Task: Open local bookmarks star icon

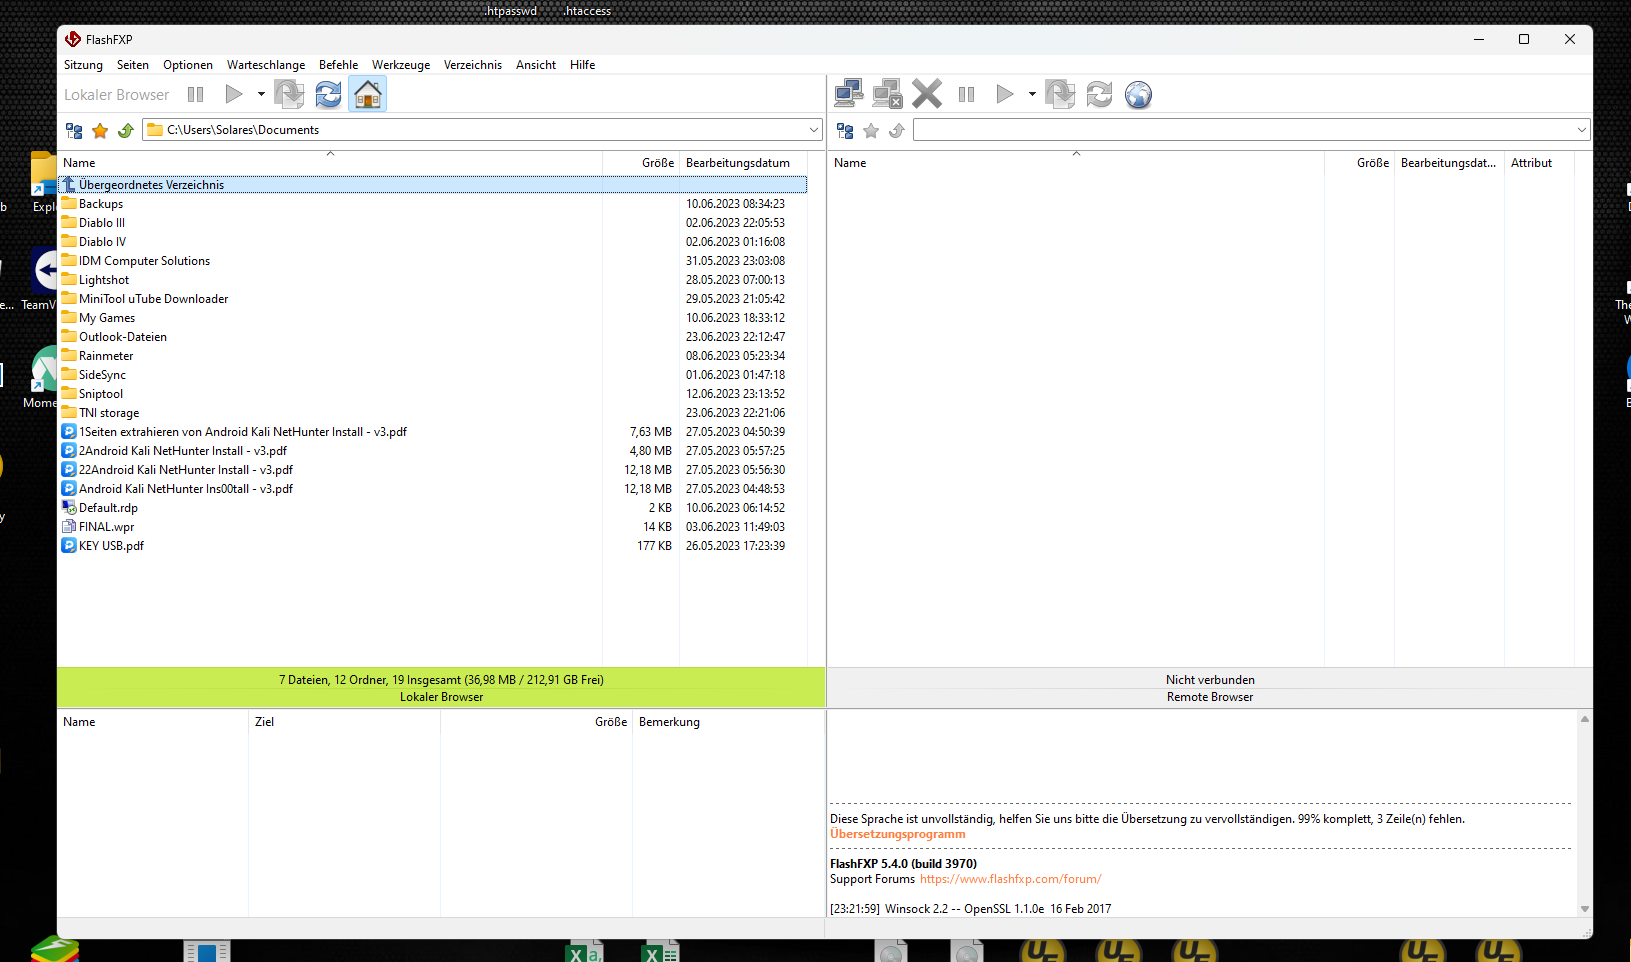Action: (x=100, y=131)
